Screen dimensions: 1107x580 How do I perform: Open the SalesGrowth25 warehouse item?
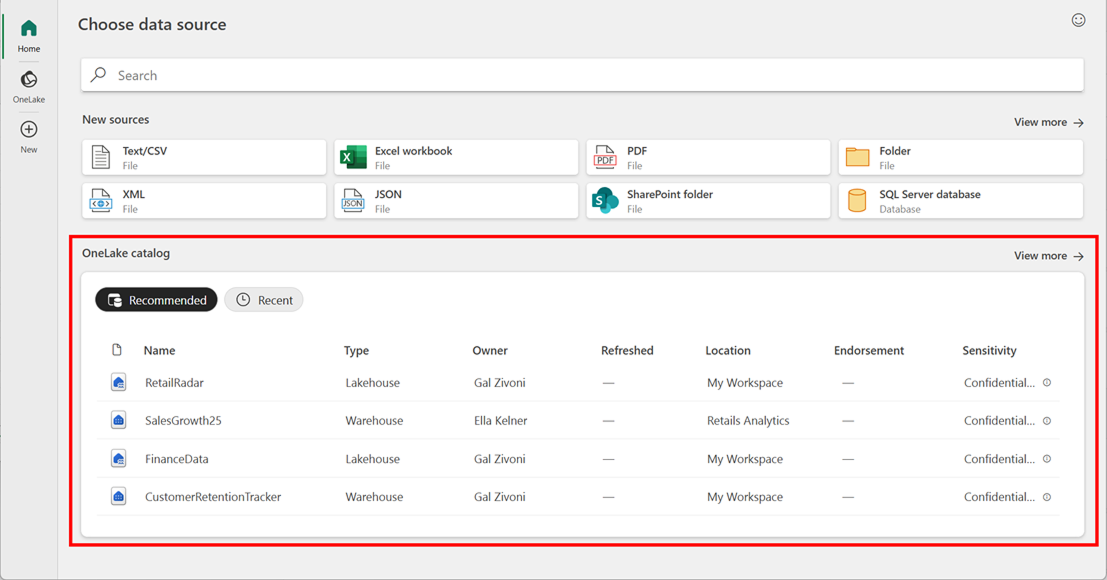tap(183, 421)
